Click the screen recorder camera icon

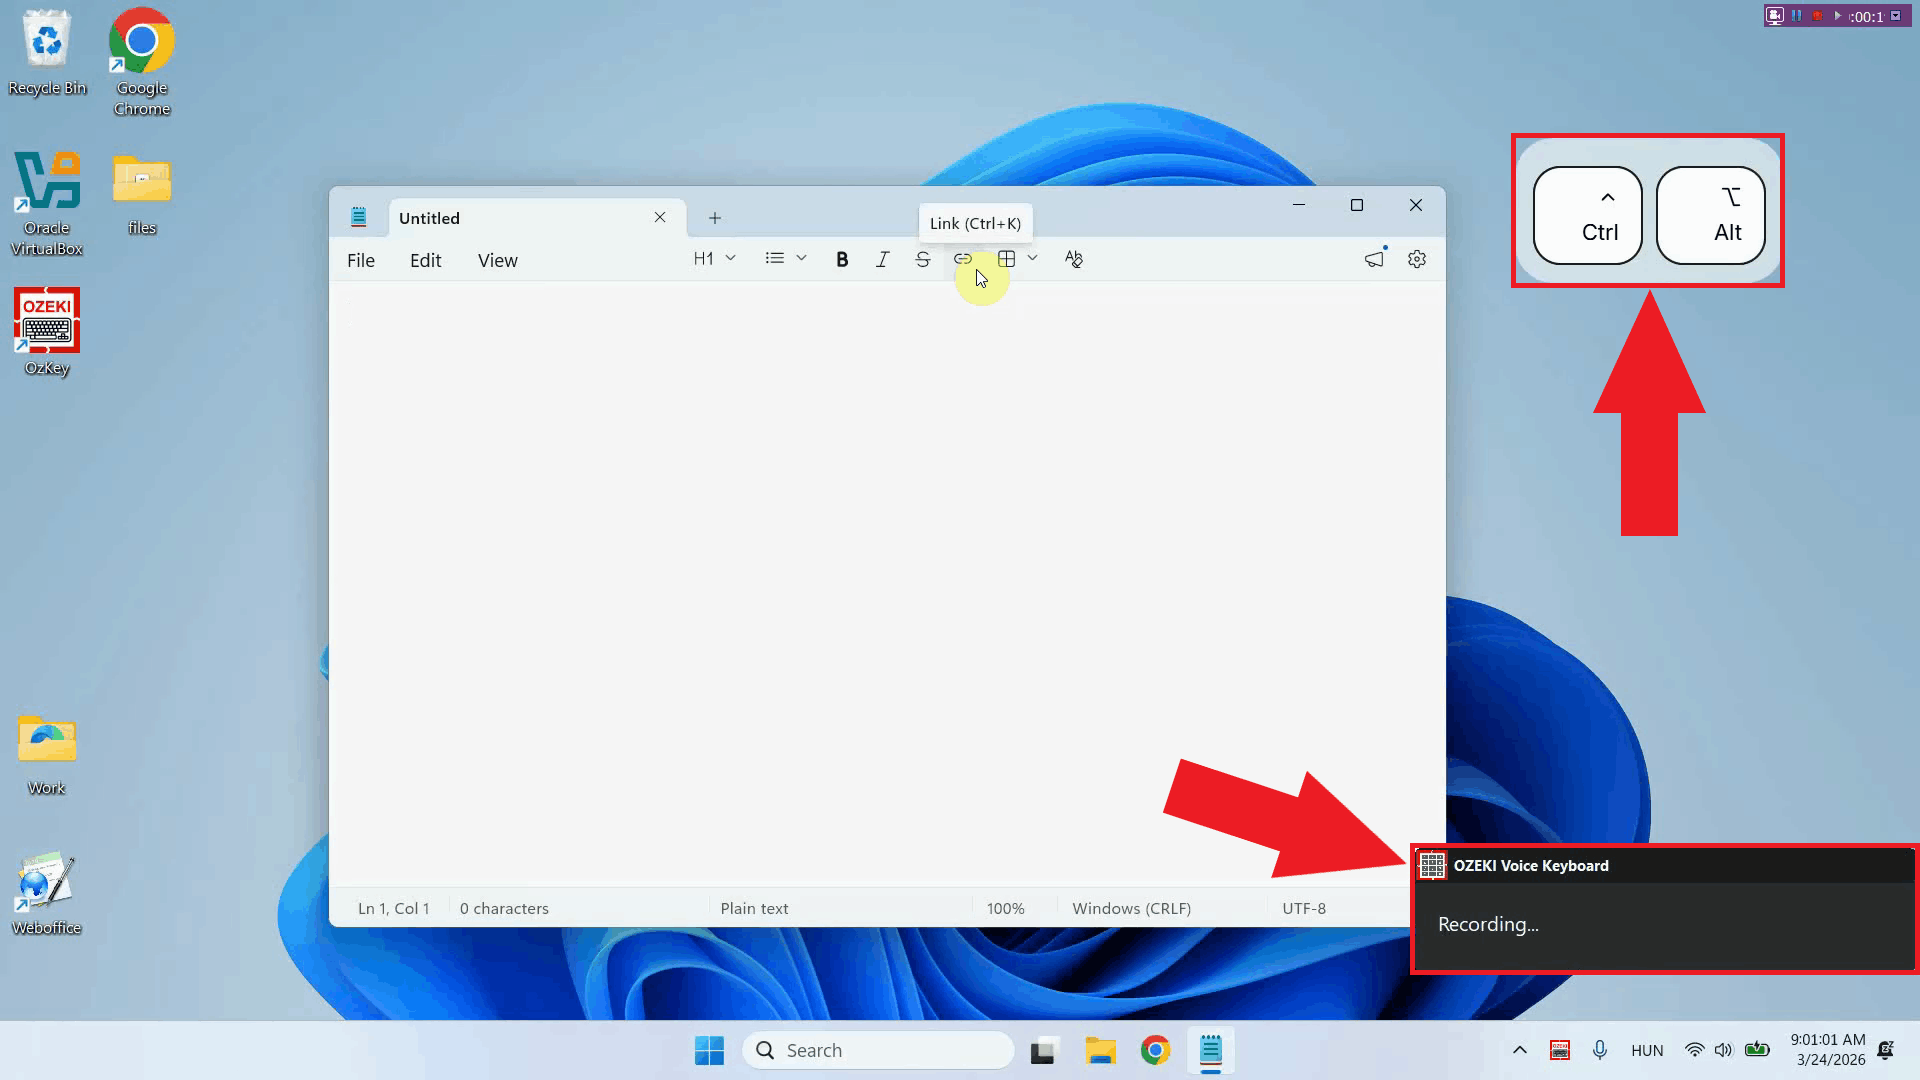pos(1775,15)
